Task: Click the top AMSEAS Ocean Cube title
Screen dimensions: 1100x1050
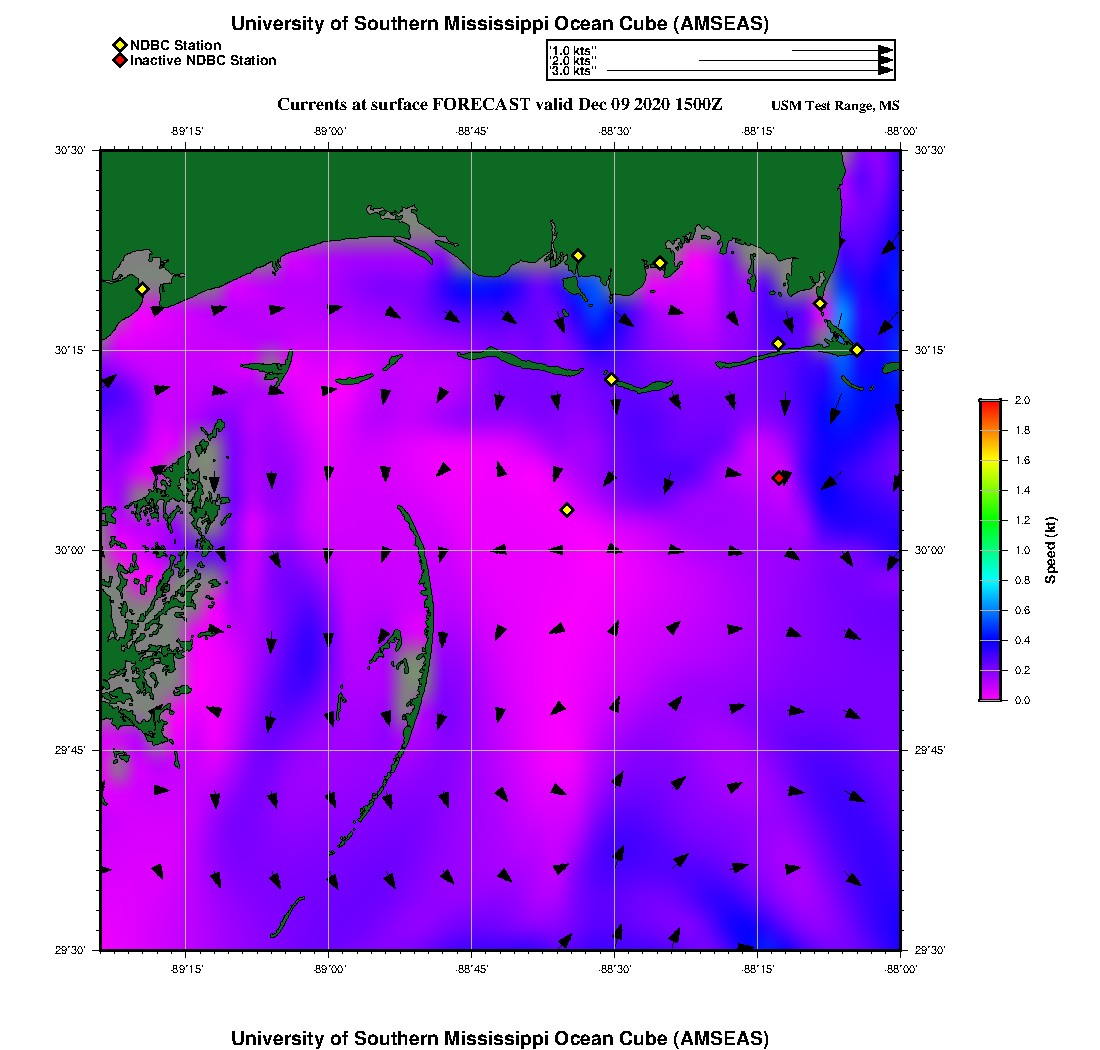Action: point(500,24)
